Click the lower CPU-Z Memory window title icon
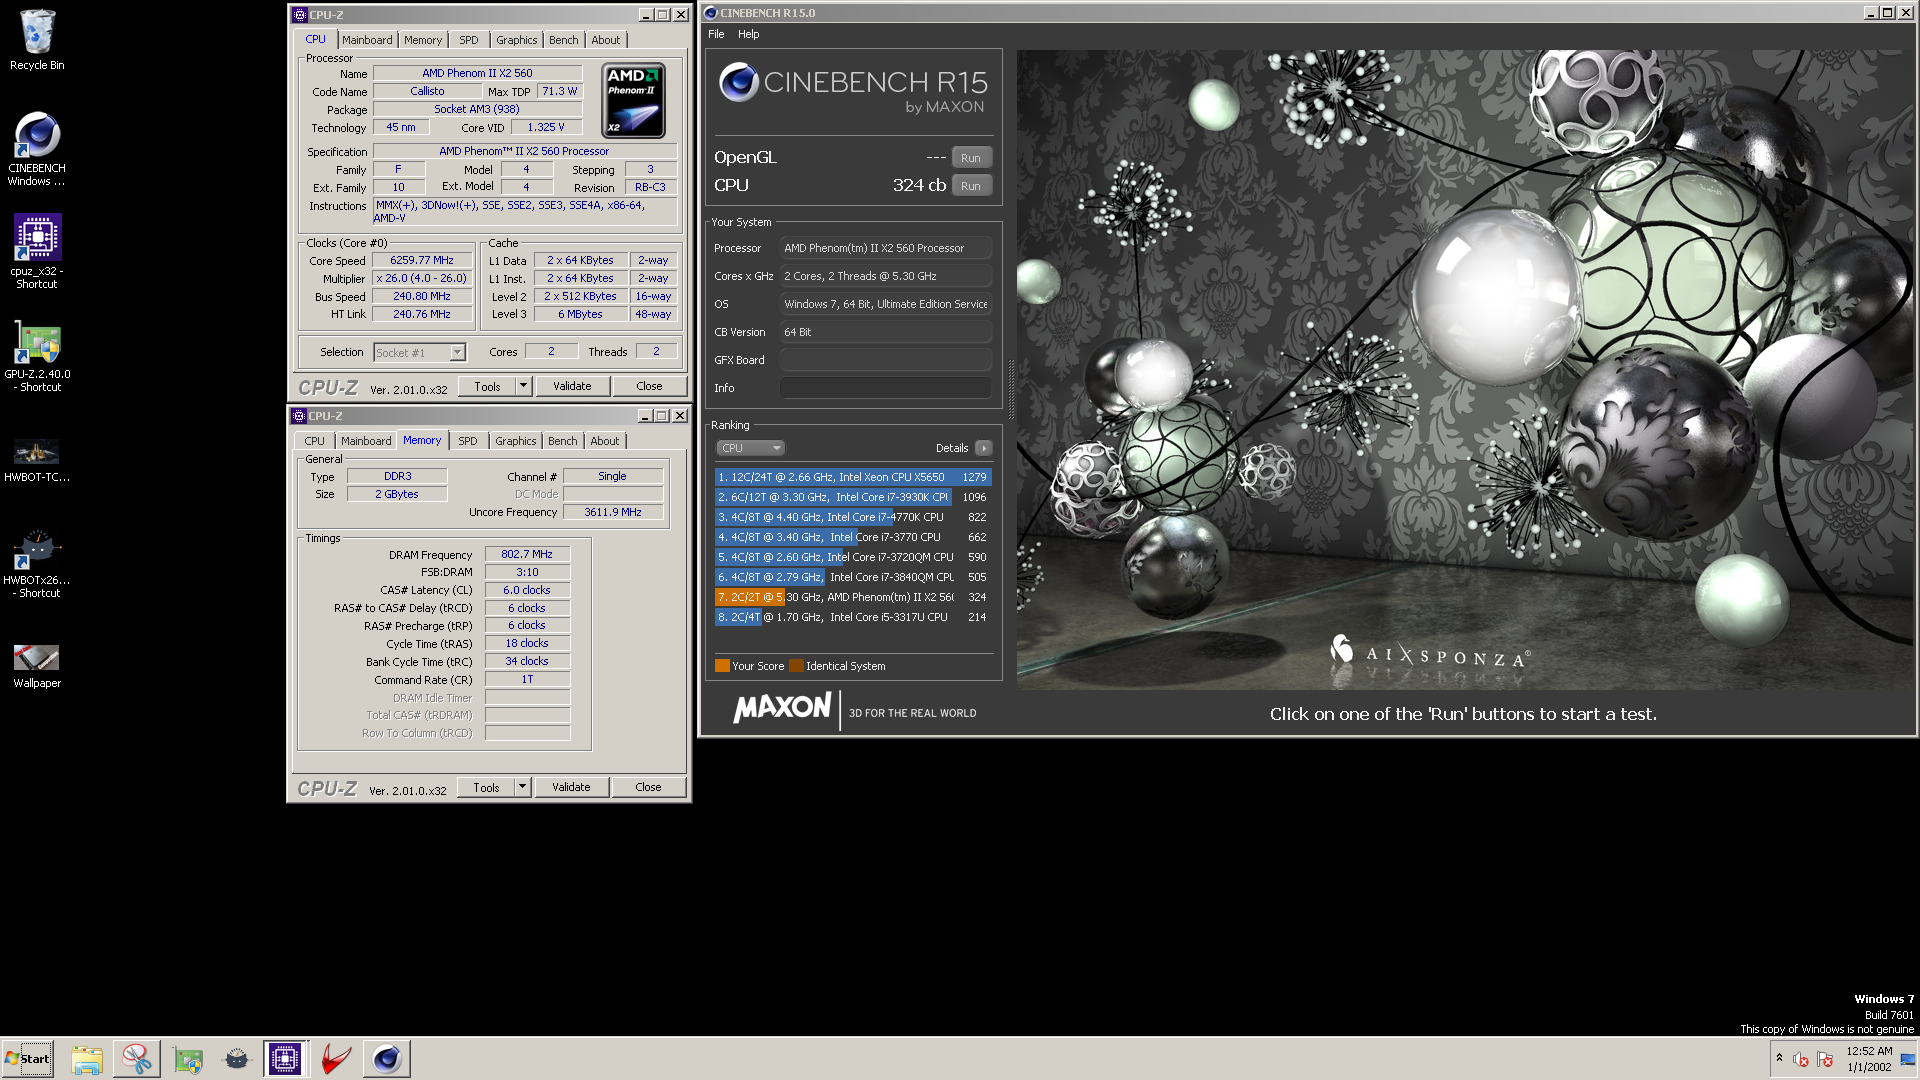This screenshot has width=1920, height=1080. point(298,416)
